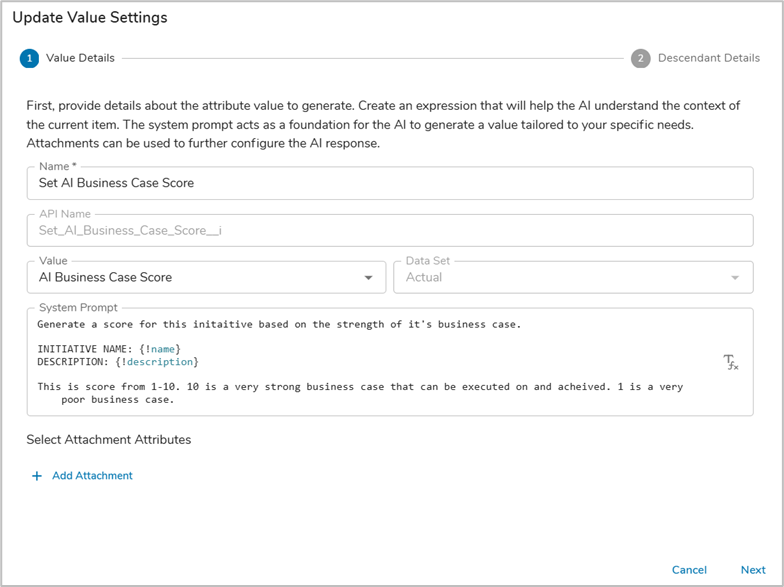Click the plus icon beside Add Attachment
The image size is (784, 587).
(37, 476)
